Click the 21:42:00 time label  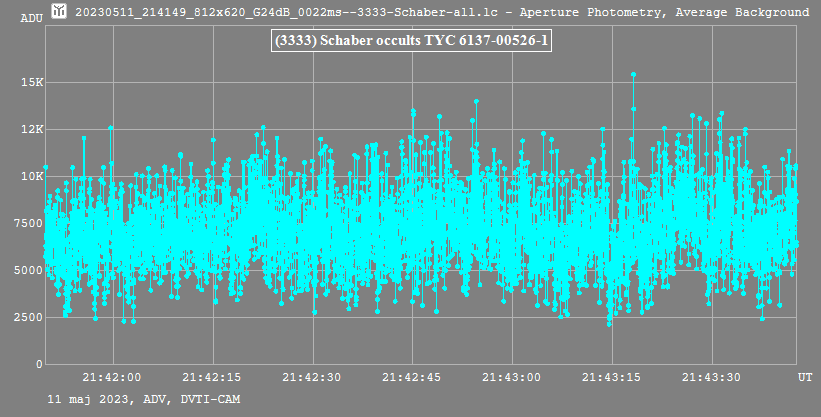click(113, 377)
